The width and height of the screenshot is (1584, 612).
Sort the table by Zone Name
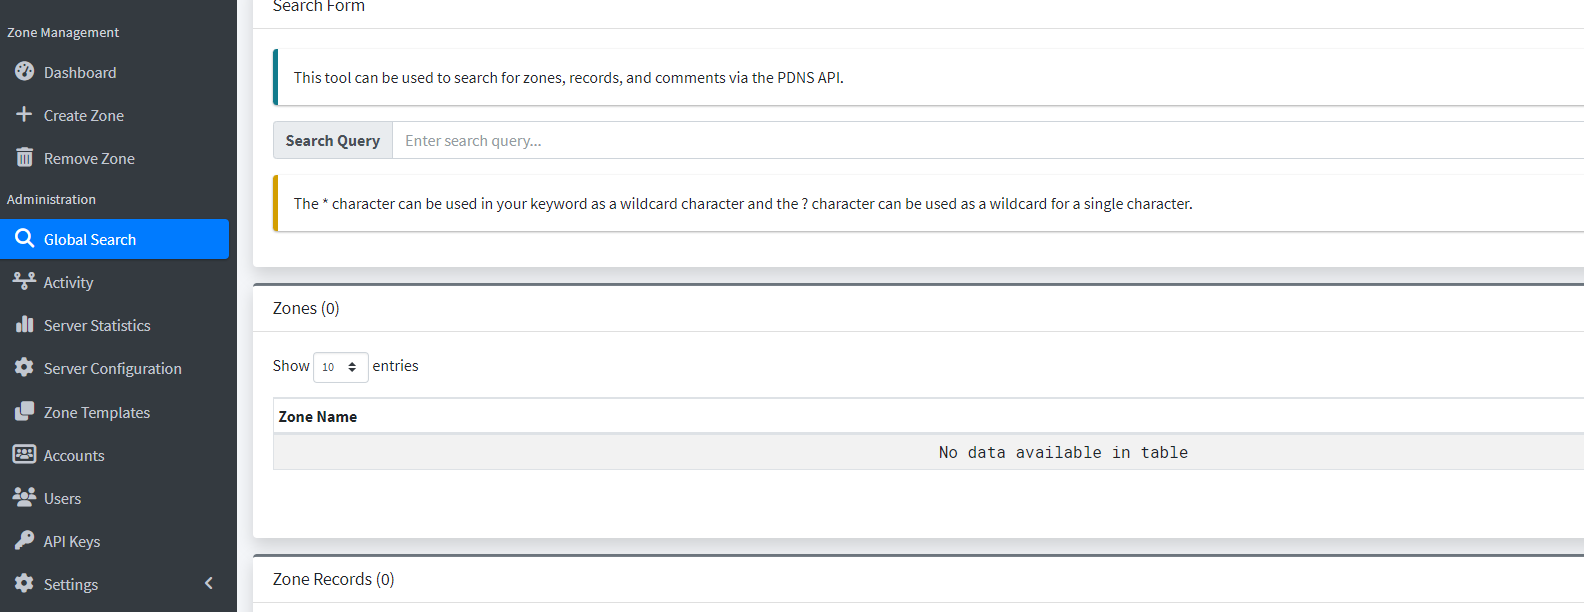coord(317,415)
